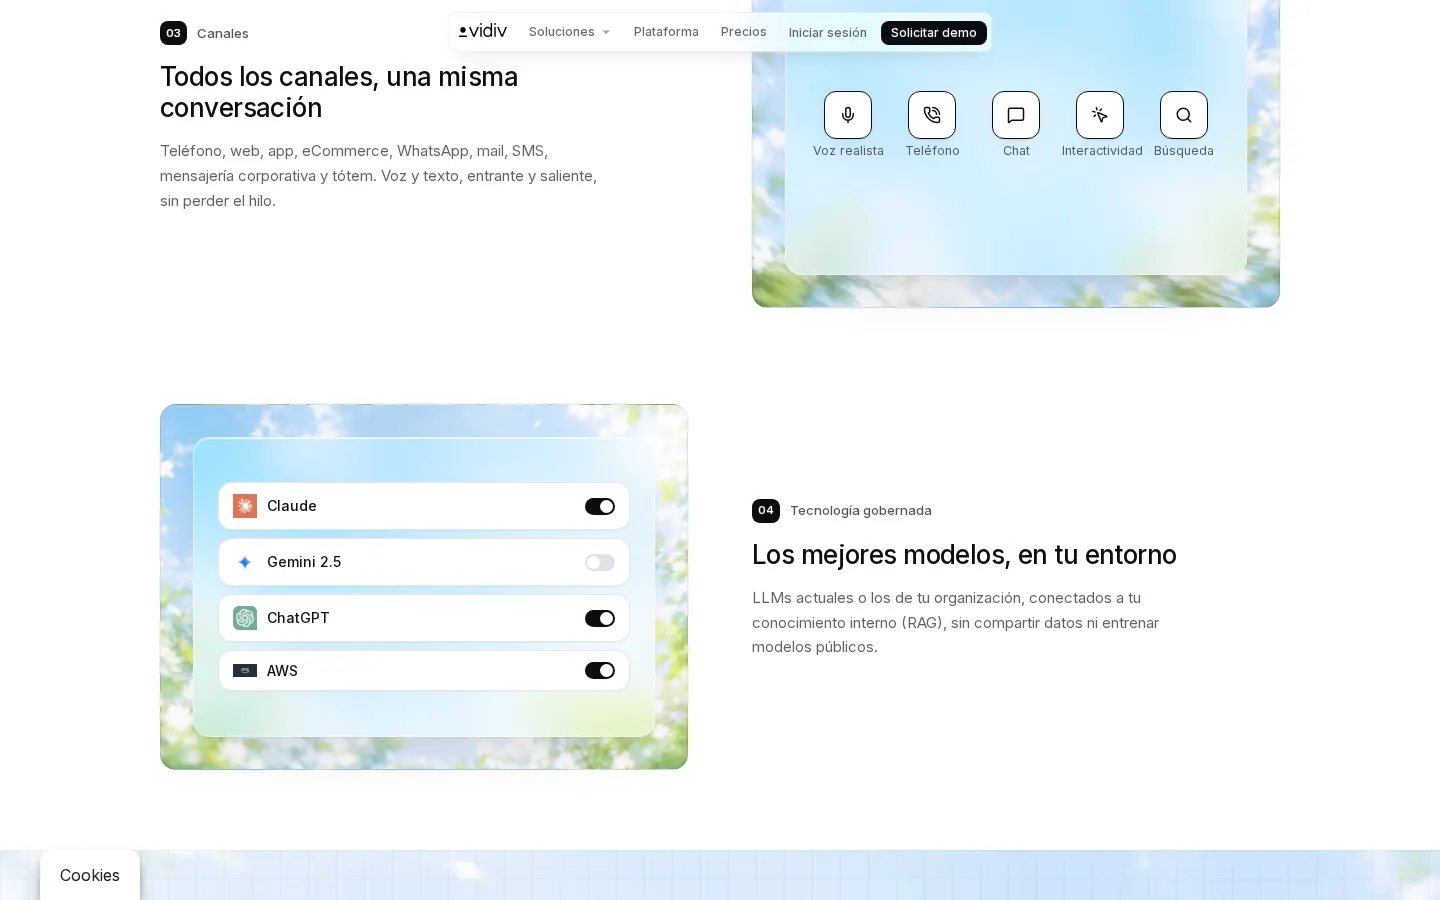The height and width of the screenshot is (900, 1440).
Task: Select the Búsqueda magnifier icon
Action: (x=1184, y=115)
